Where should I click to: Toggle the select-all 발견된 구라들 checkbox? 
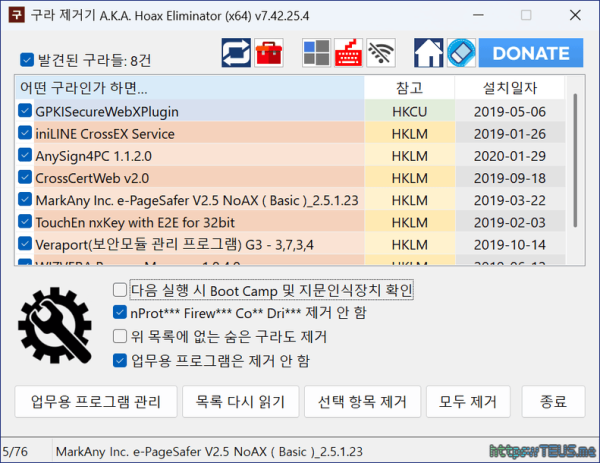(x=27, y=60)
